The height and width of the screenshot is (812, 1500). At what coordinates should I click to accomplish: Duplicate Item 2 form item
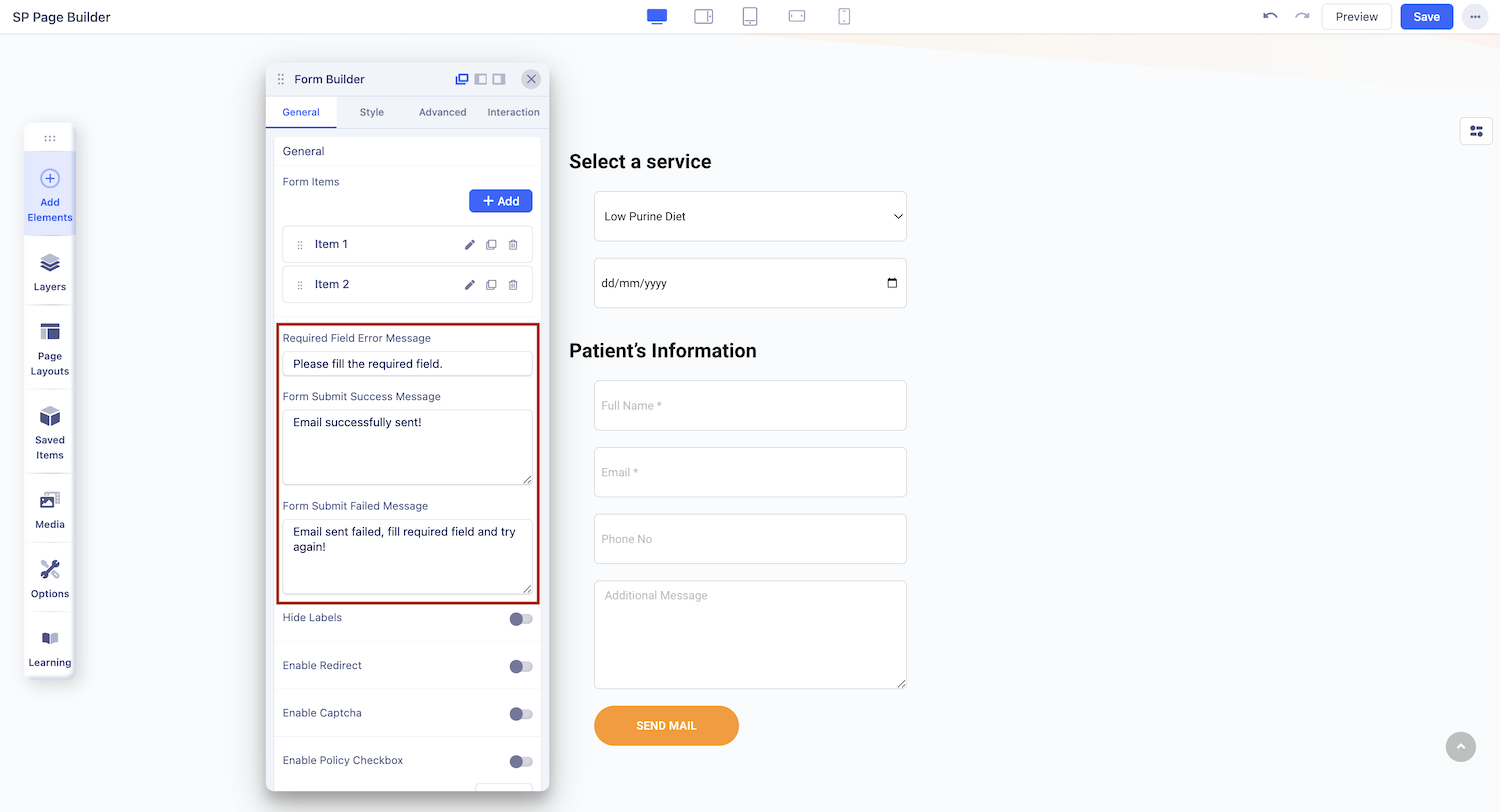point(491,285)
